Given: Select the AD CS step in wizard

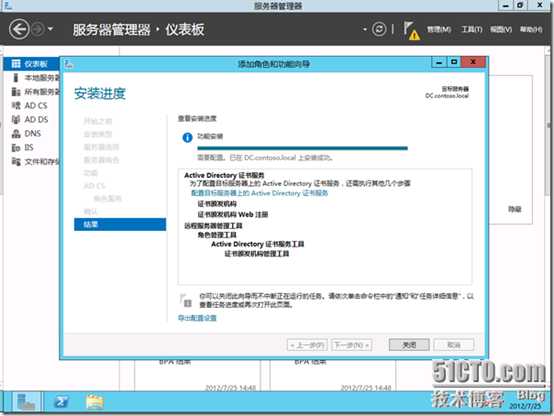Looking at the screenshot, I should click(x=94, y=186).
